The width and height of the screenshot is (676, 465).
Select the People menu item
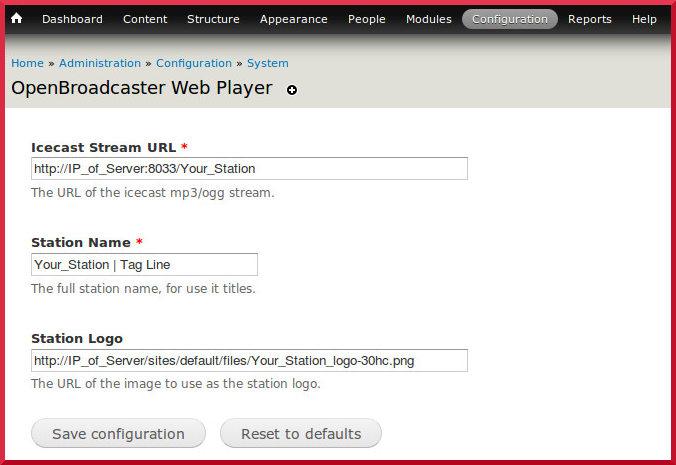click(366, 19)
